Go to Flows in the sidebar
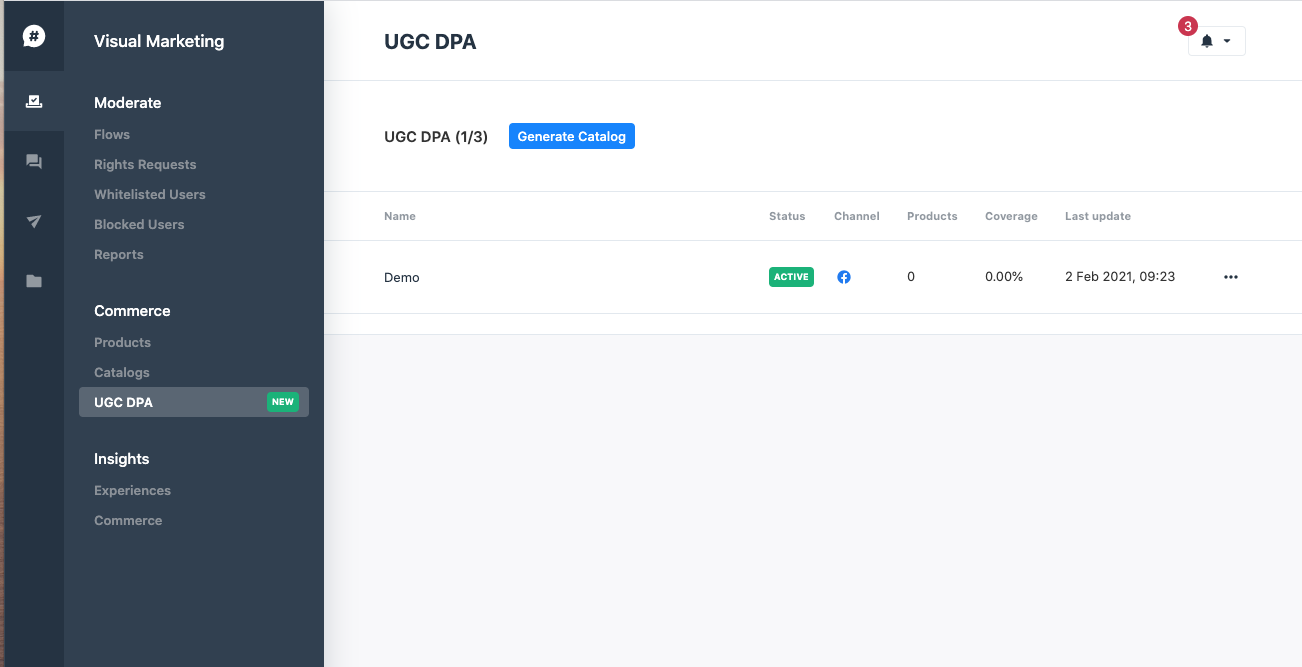Screen dimensions: 1302x667 pos(112,134)
